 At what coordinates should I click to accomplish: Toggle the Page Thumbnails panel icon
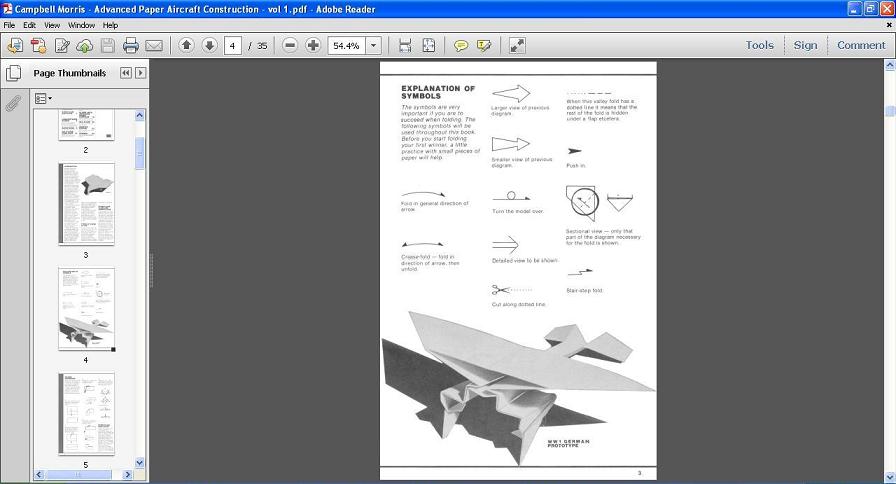pos(14,73)
